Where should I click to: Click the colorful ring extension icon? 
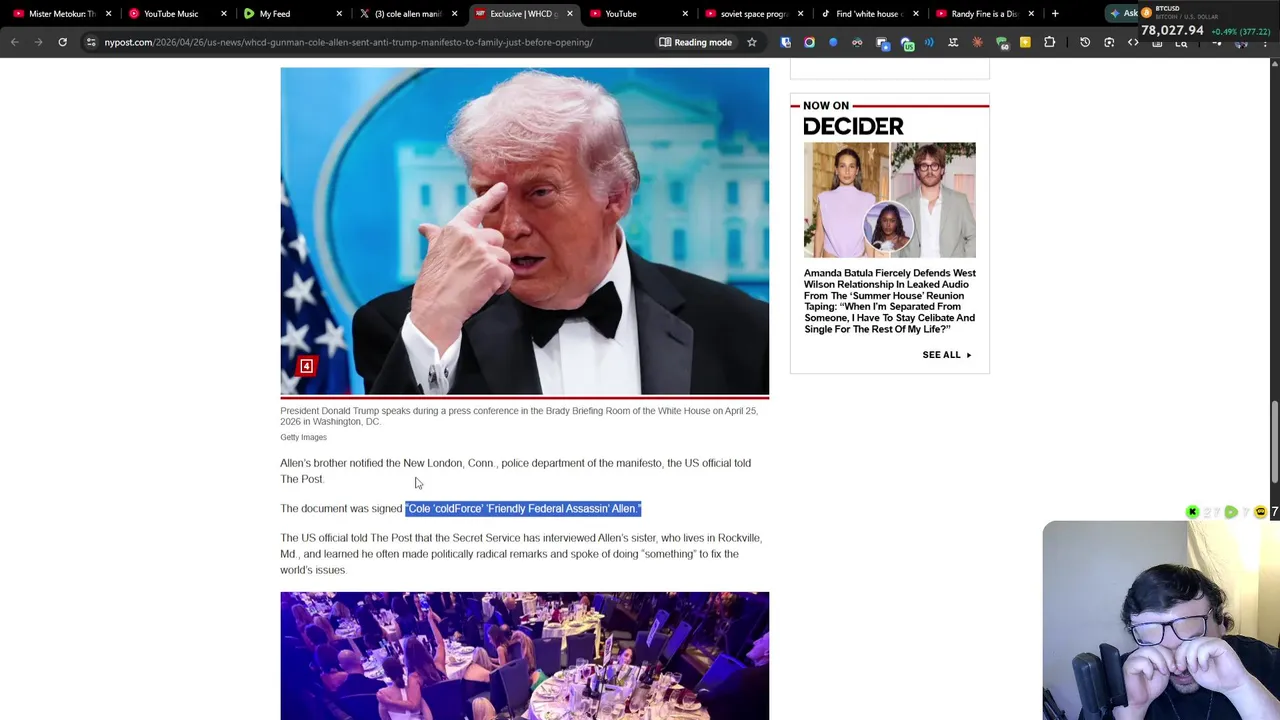[x=809, y=42]
